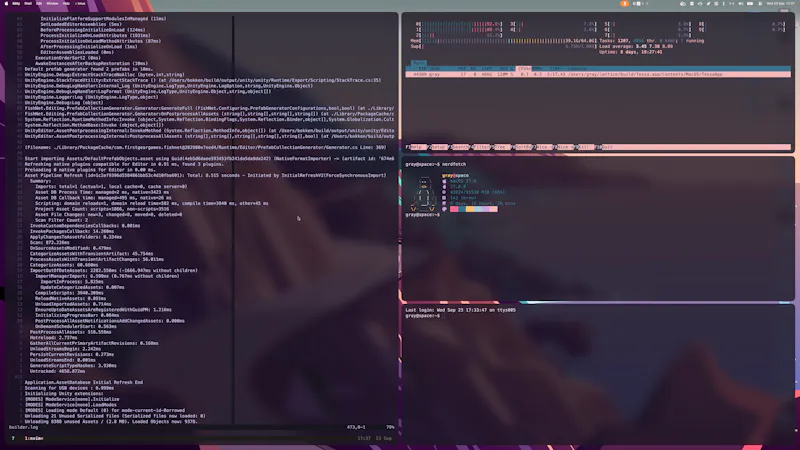Select the htop process row for user gray
This screenshot has width=800, height=450.
pyautogui.click(x=598, y=74)
